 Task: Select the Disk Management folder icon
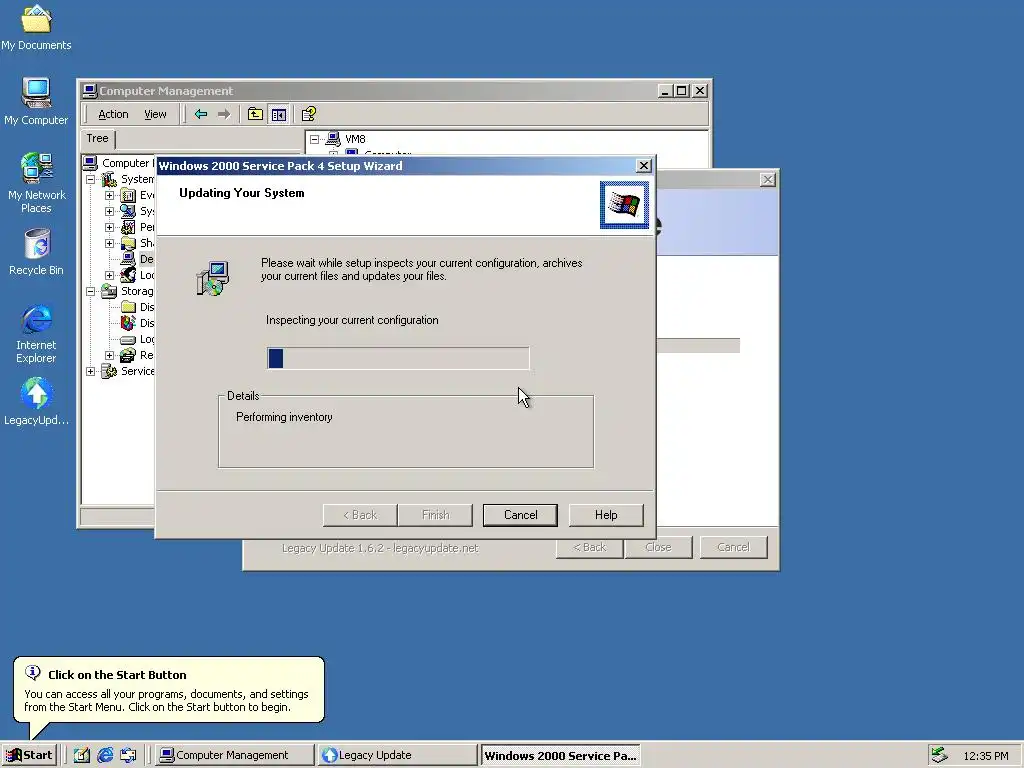coord(129,307)
